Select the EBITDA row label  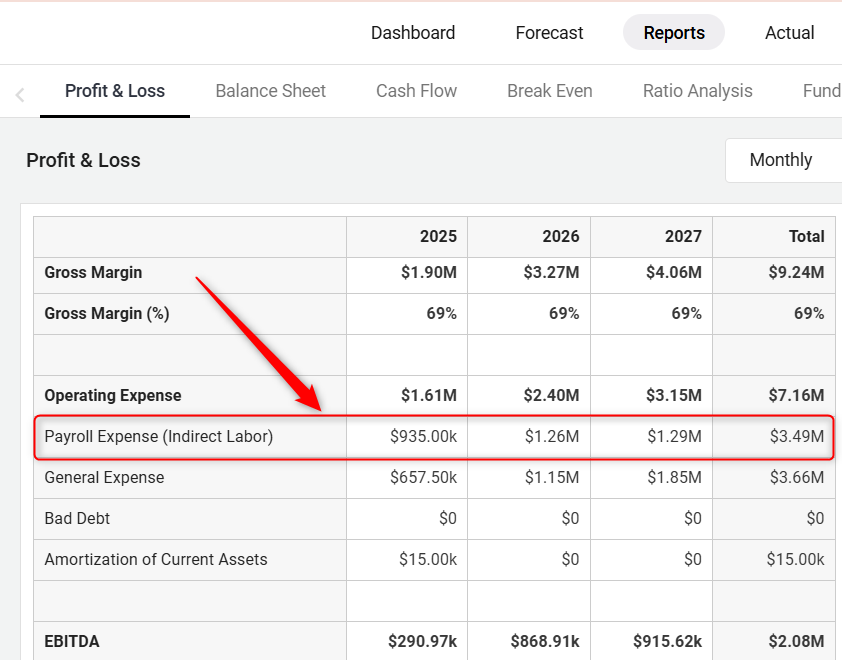72,641
